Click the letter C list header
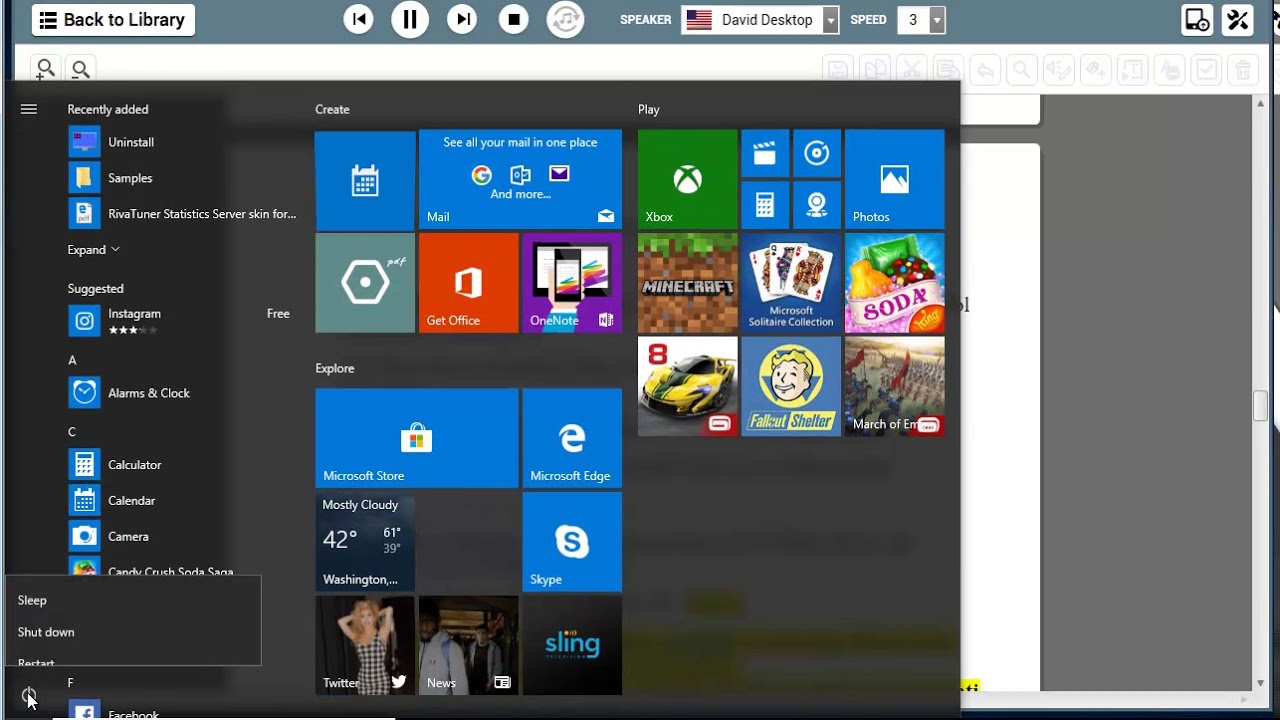 (x=72, y=432)
